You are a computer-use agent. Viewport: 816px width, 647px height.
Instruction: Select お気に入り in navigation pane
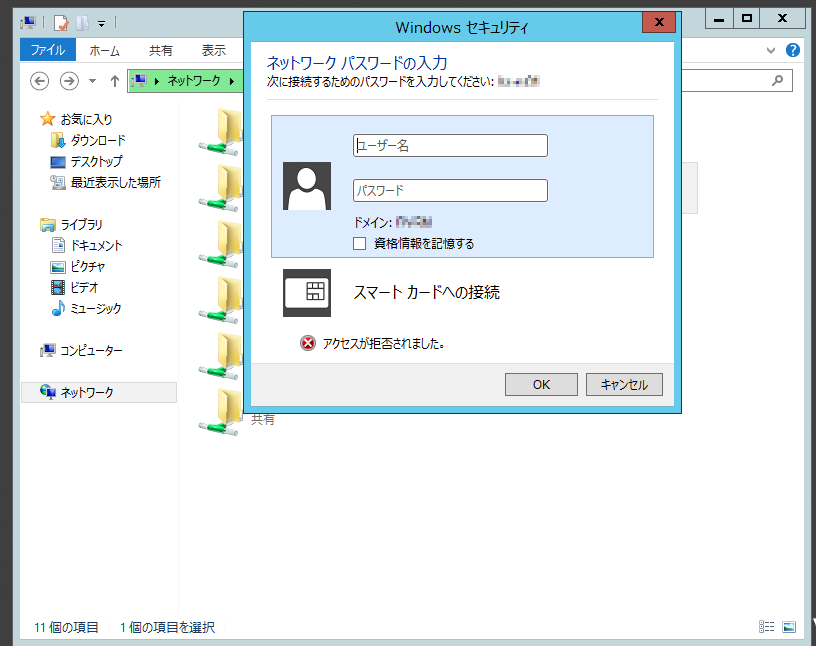pos(86,119)
